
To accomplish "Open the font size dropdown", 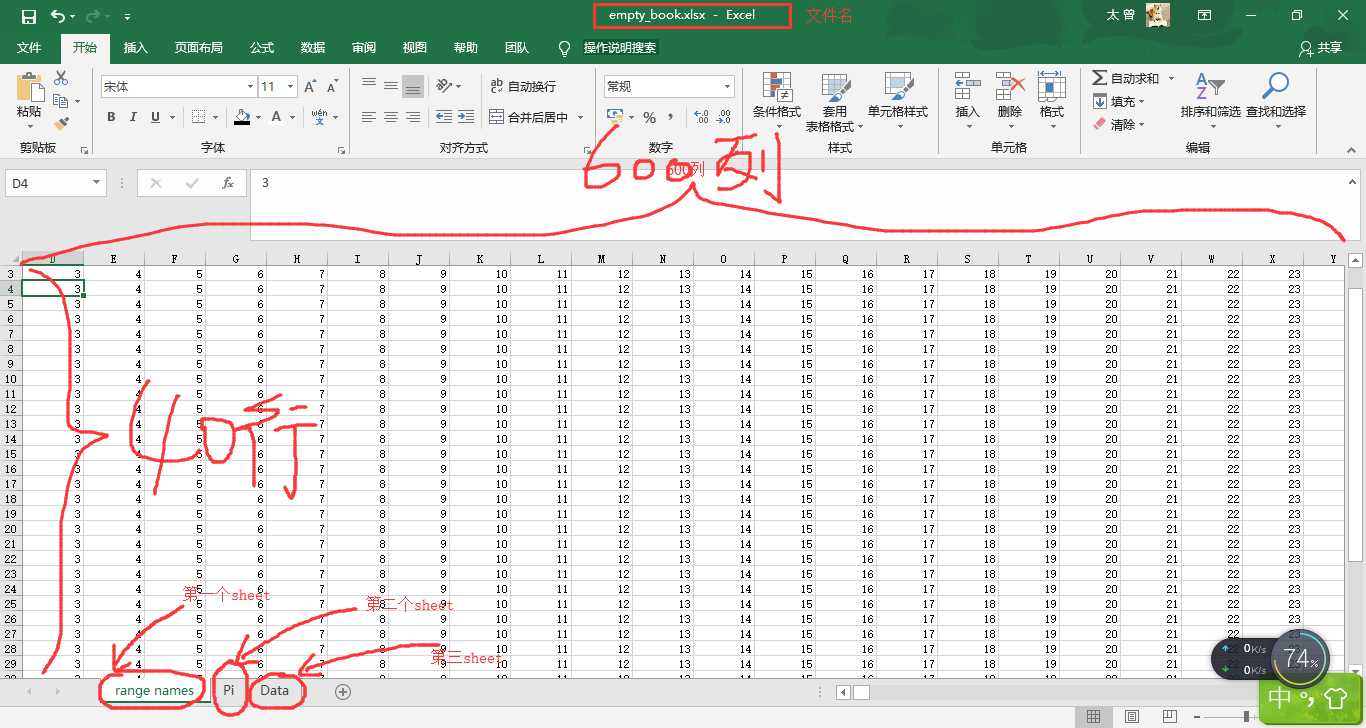I will coord(292,87).
